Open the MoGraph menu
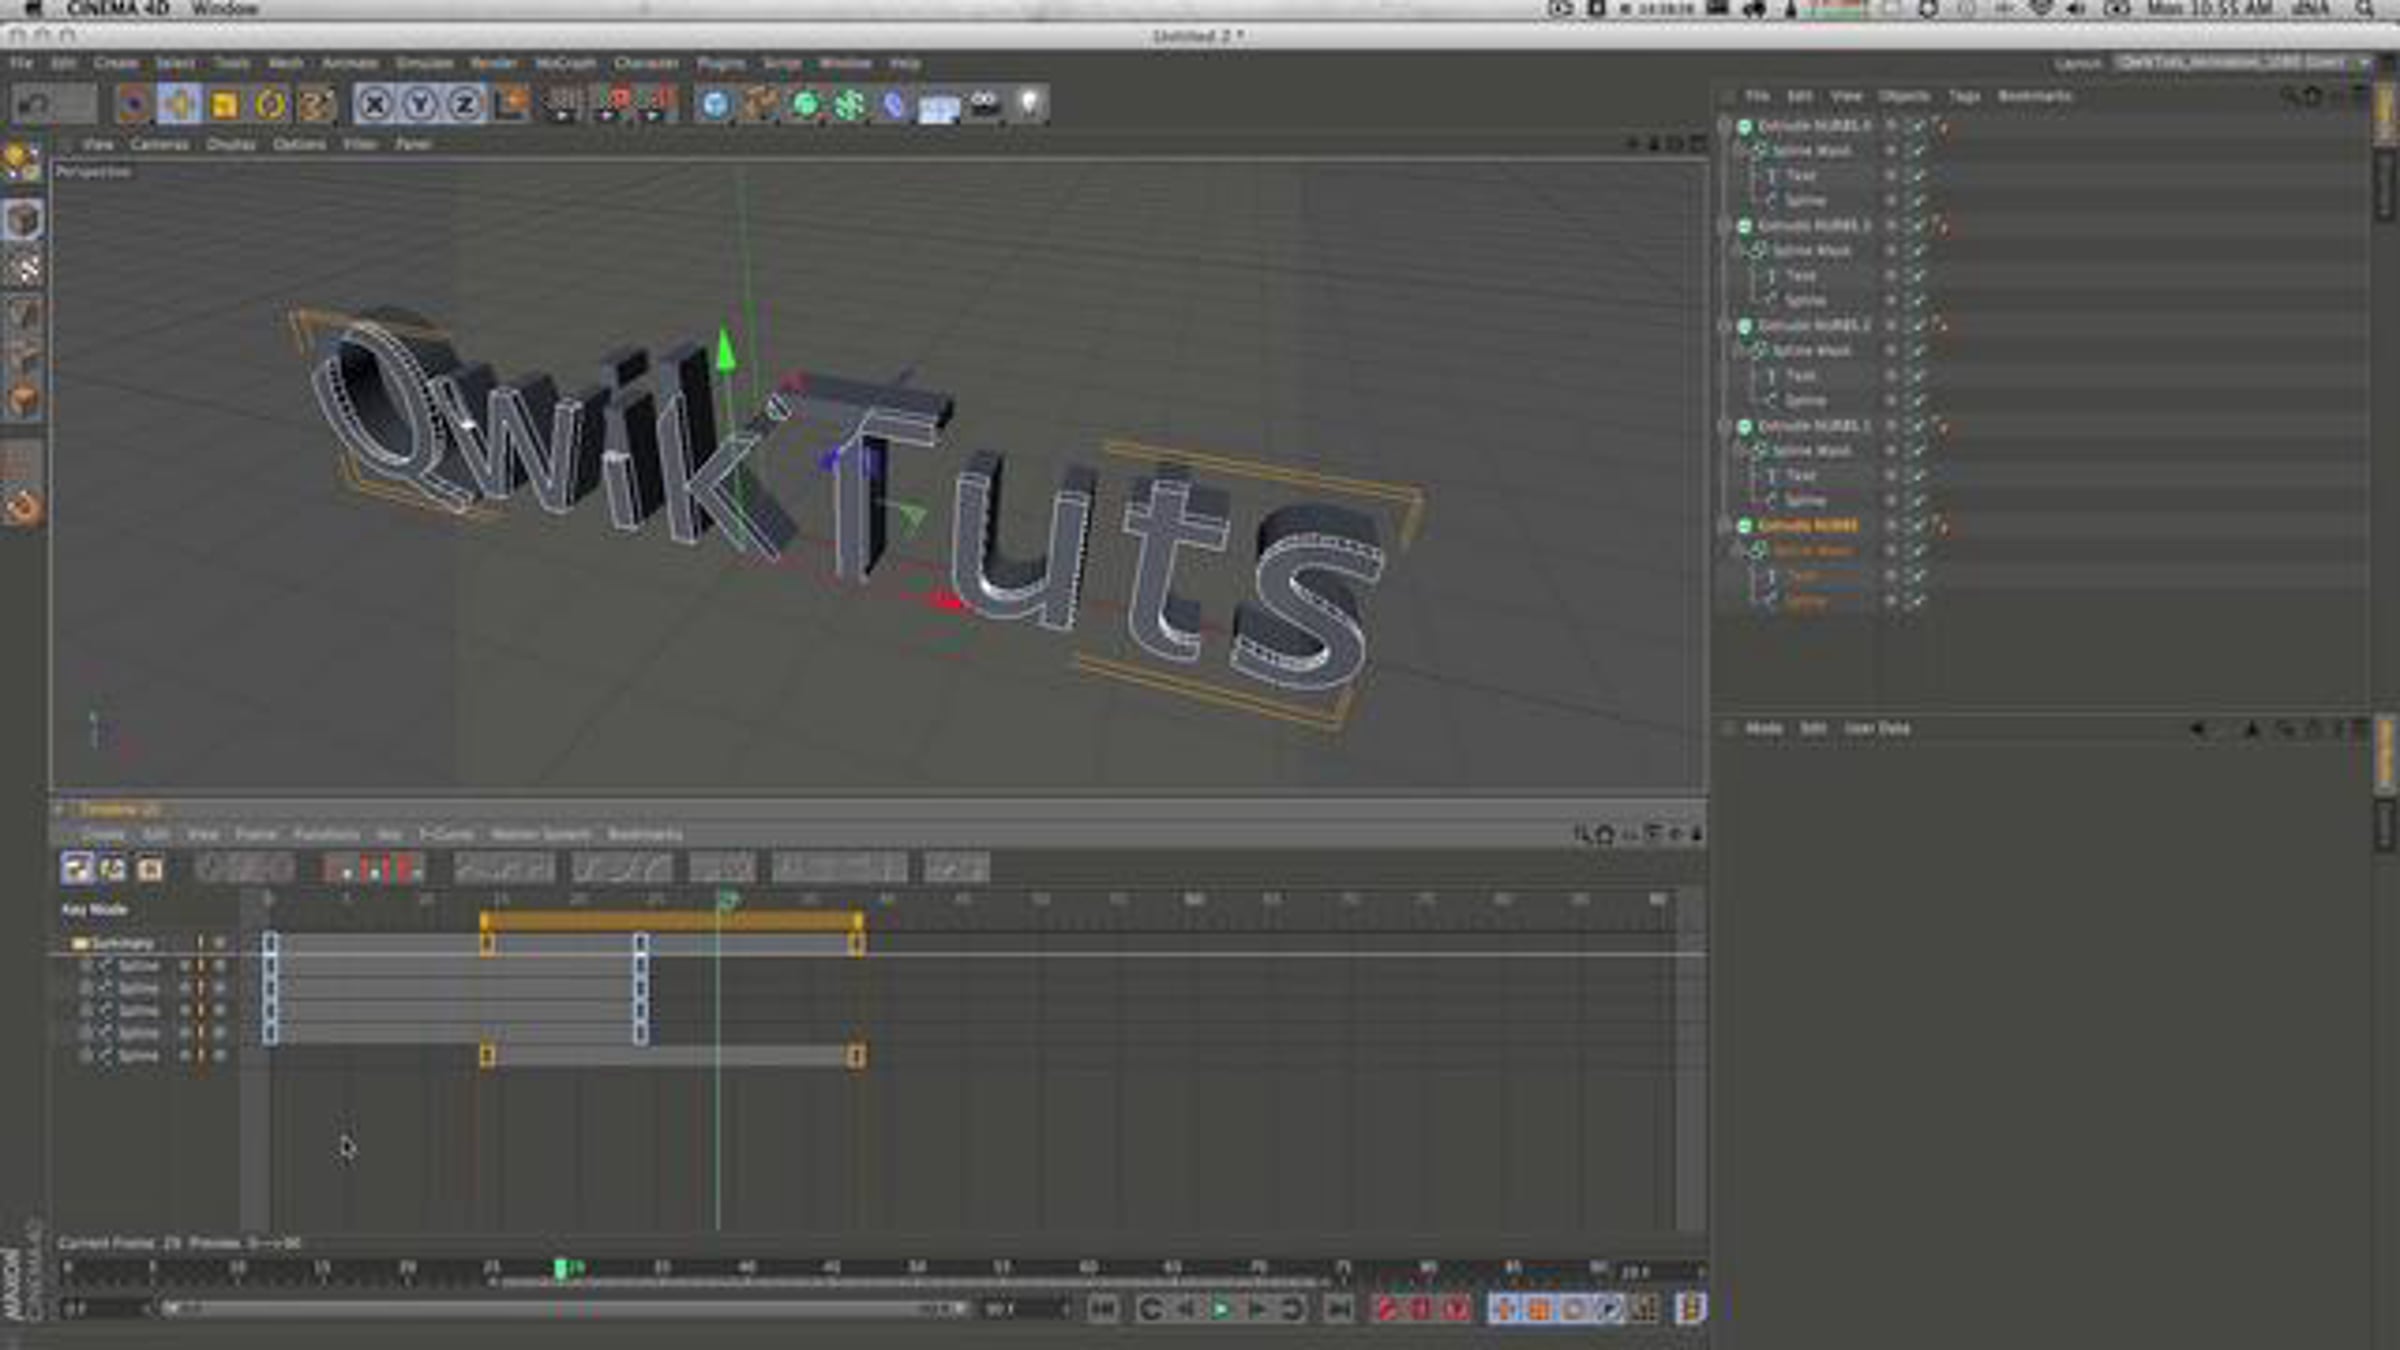 [x=565, y=63]
